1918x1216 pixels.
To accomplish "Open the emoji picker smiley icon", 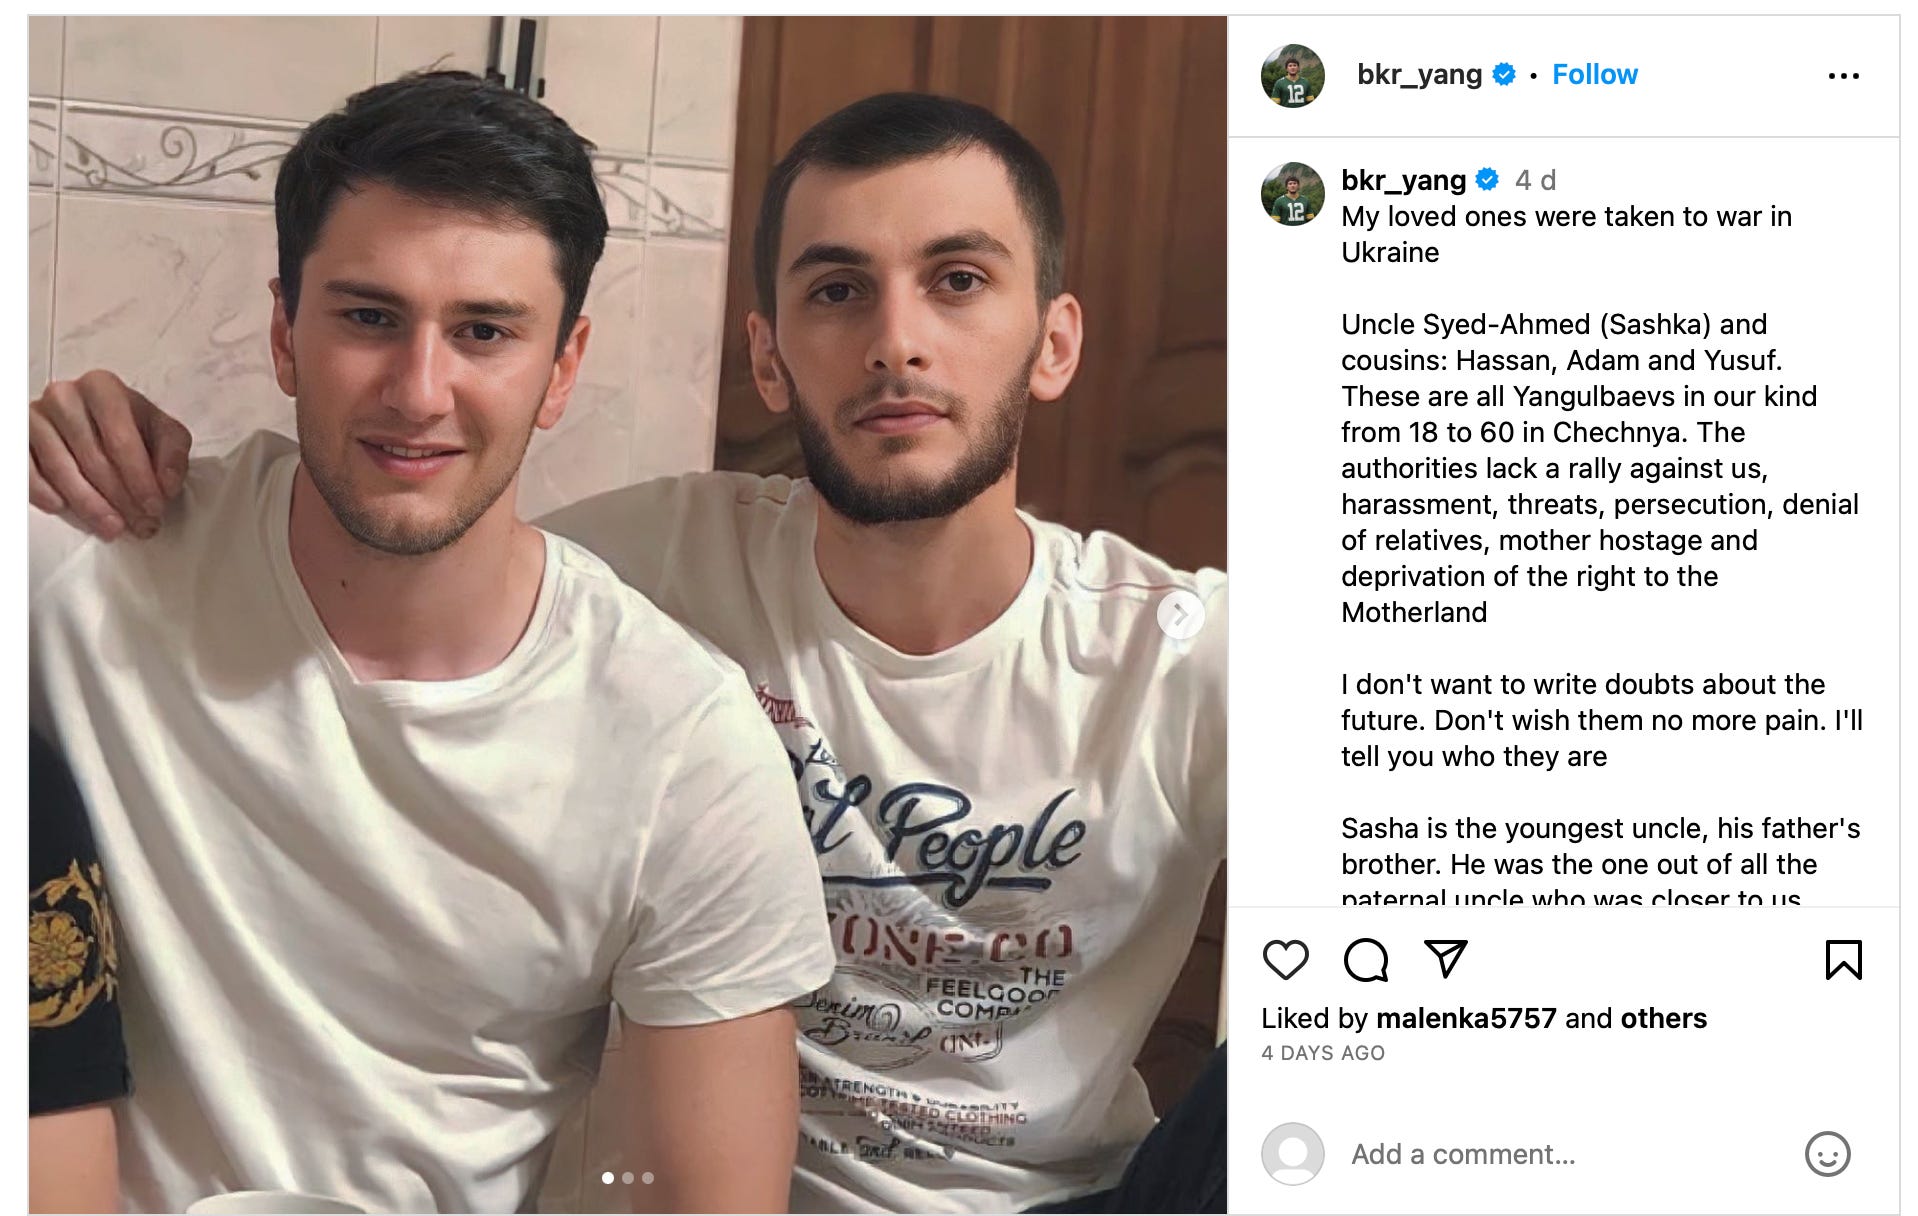I will click(x=1827, y=1154).
